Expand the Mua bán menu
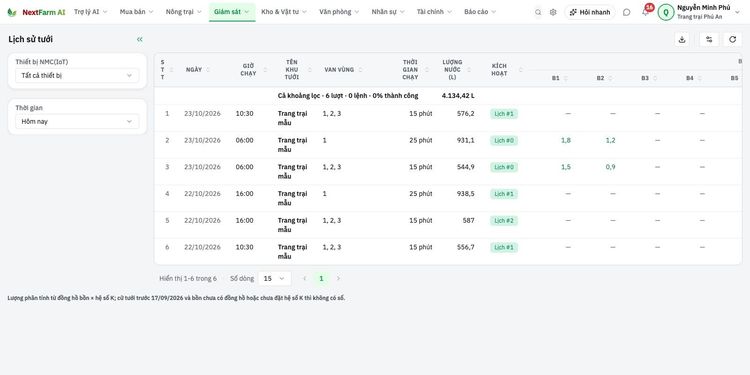This screenshot has width=750, height=375. coord(136,12)
